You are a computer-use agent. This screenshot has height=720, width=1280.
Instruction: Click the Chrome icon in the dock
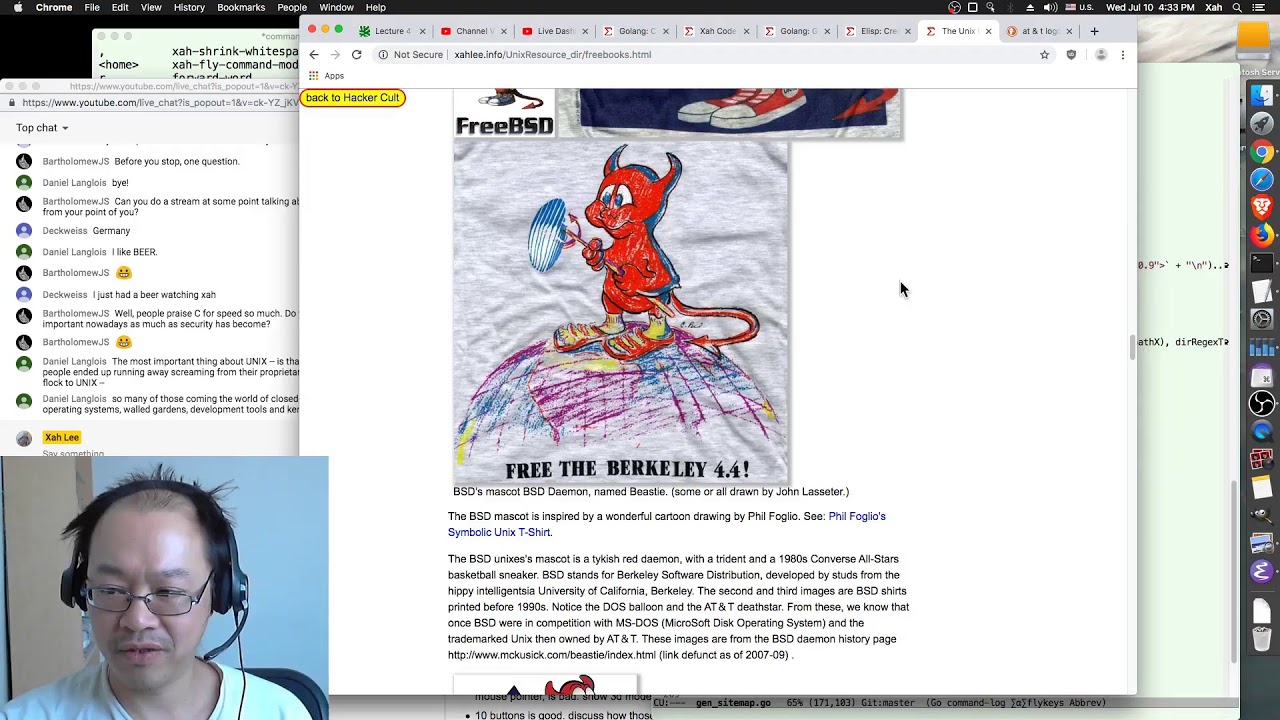pos(1262,152)
